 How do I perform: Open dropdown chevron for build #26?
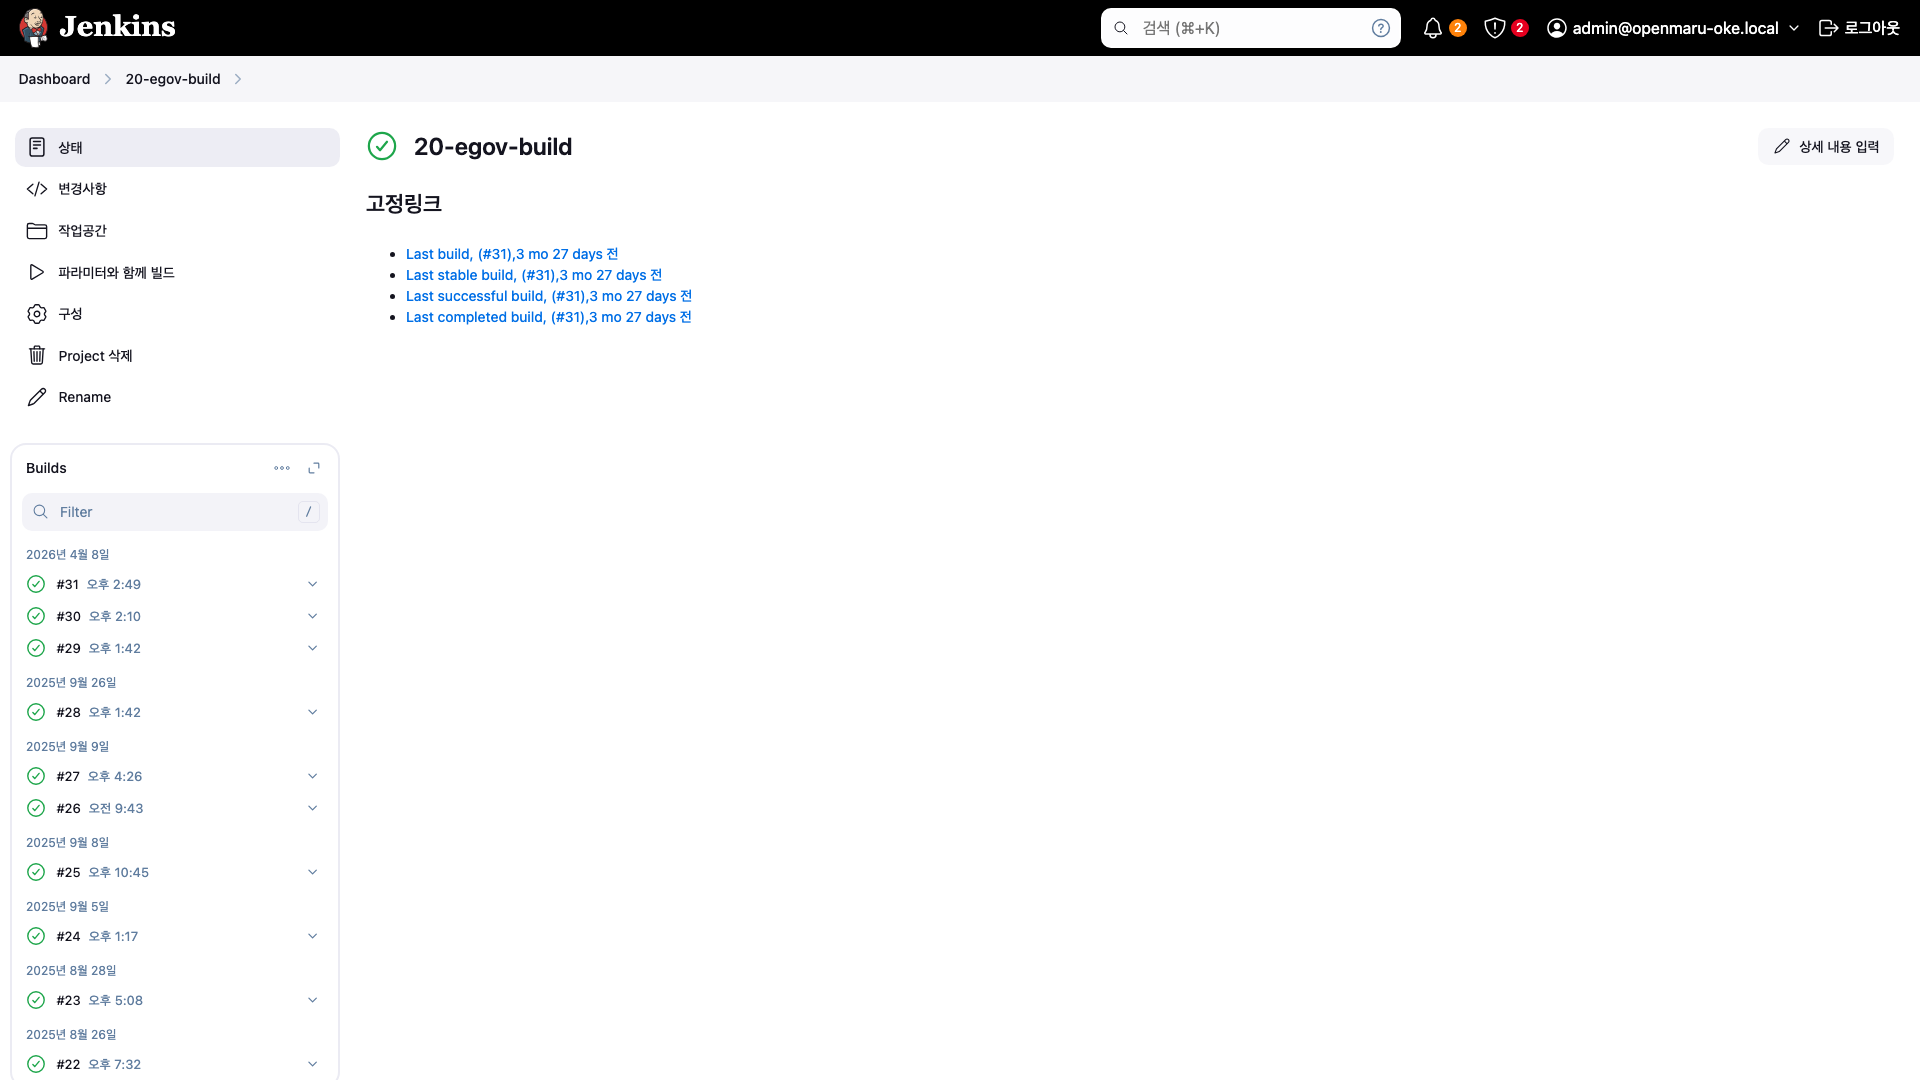pos(312,808)
